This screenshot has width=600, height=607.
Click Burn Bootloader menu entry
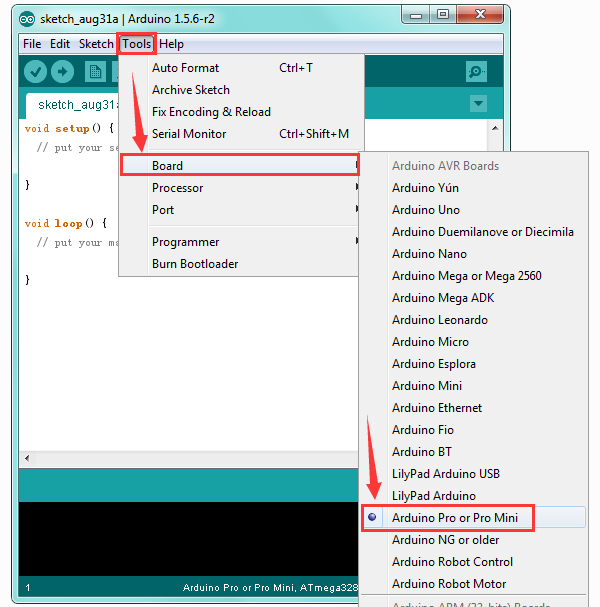[x=240, y=264]
